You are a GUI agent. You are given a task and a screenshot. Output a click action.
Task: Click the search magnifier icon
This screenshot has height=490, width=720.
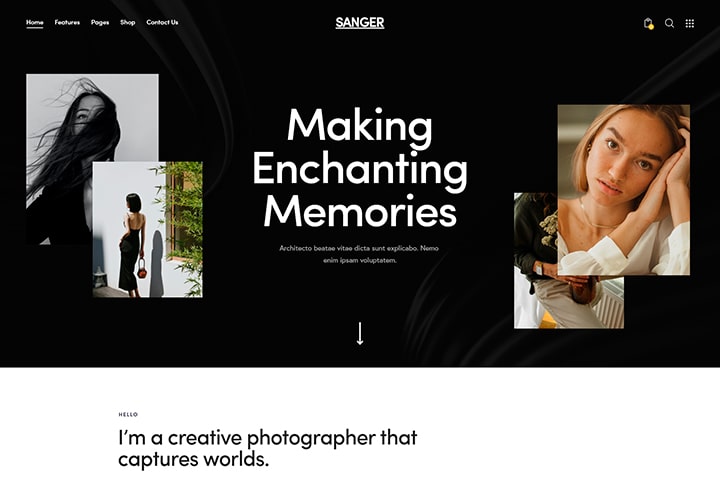669,23
